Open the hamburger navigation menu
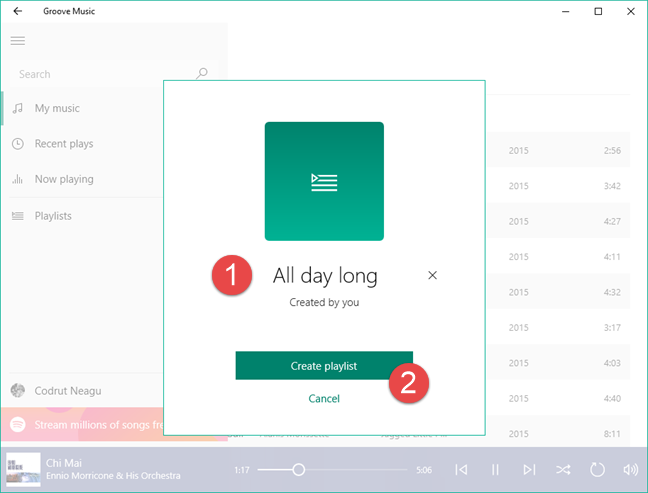 click(x=18, y=40)
